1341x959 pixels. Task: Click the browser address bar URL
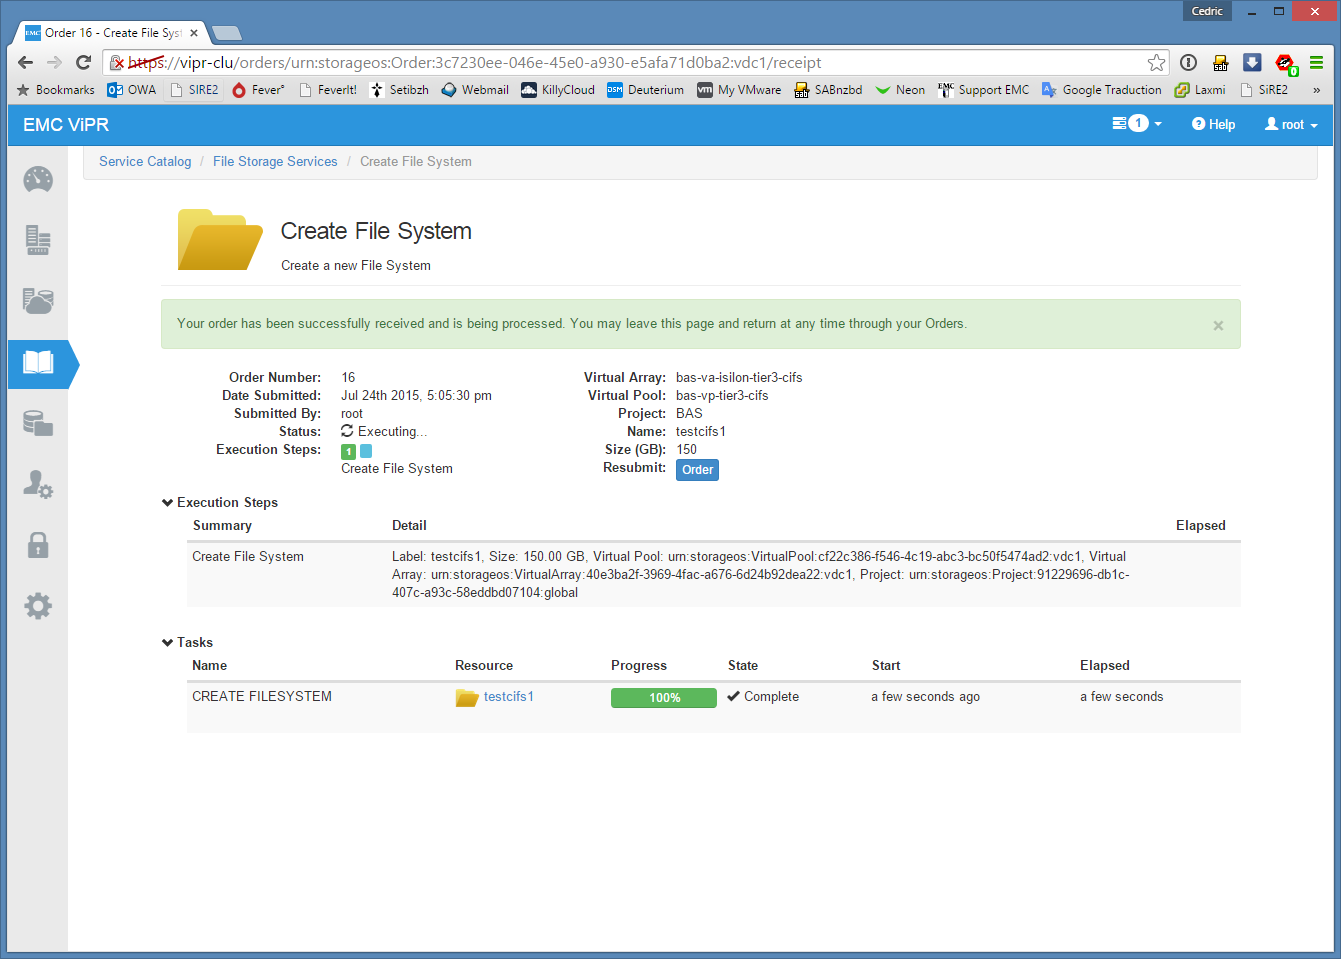pos(600,63)
